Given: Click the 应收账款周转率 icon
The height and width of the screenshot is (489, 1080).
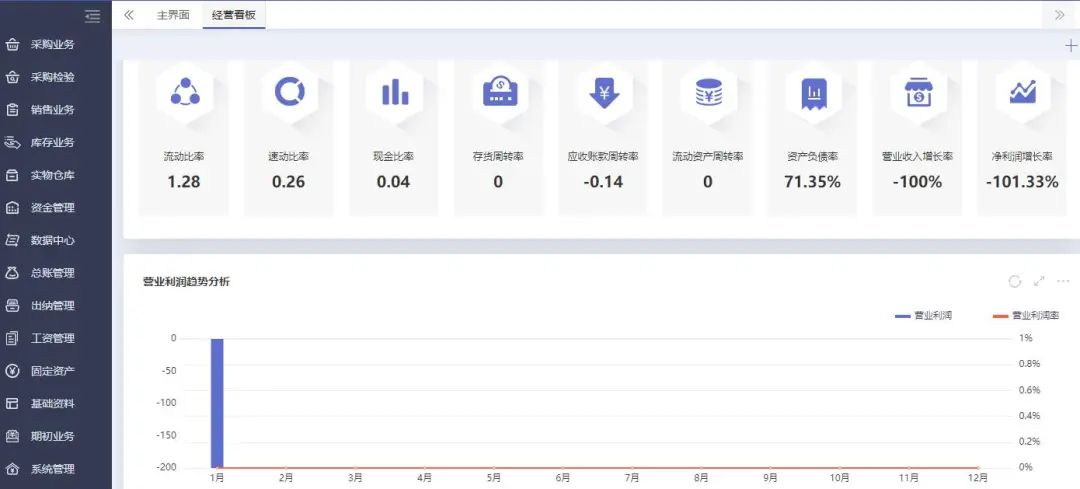Looking at the screenshot, I should point(604,92).
